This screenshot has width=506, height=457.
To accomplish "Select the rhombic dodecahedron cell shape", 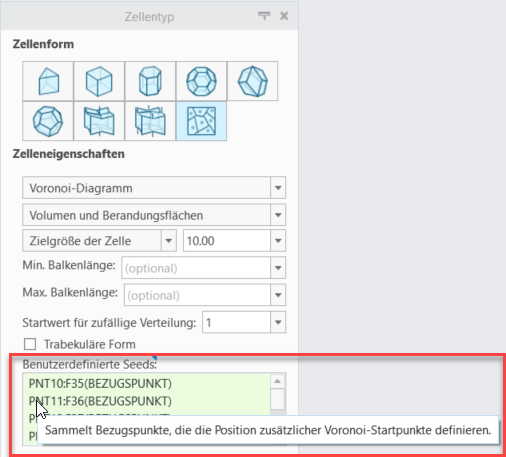I will 252,81.
